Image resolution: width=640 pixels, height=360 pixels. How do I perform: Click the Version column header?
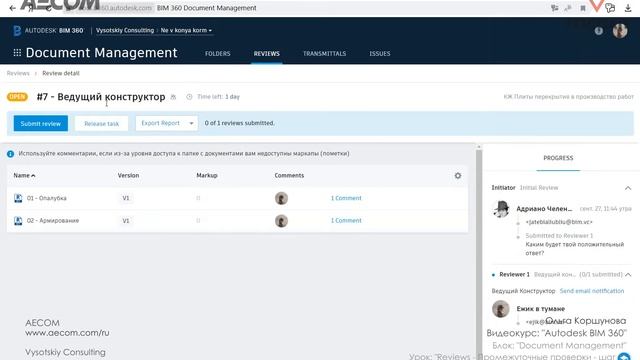click(128, 176)
